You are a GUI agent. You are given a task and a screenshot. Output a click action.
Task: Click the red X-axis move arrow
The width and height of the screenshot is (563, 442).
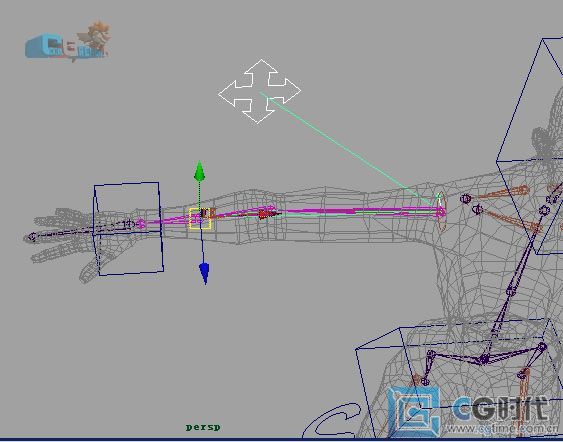click(269, 214)
